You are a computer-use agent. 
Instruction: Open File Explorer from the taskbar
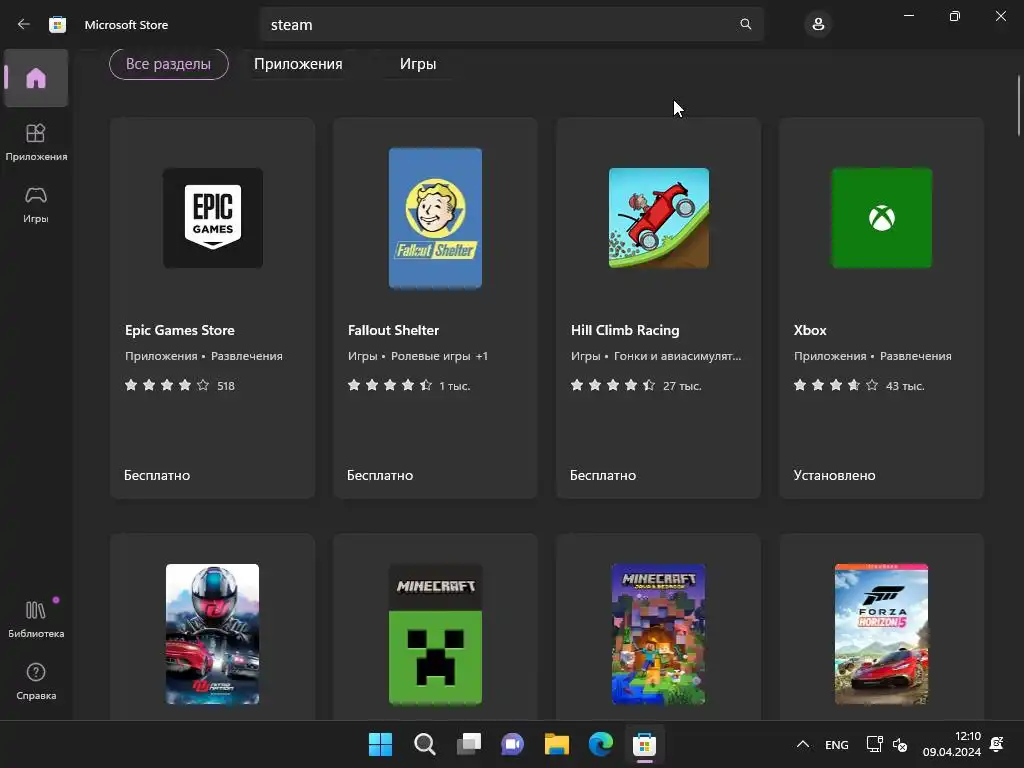(556, 744)
